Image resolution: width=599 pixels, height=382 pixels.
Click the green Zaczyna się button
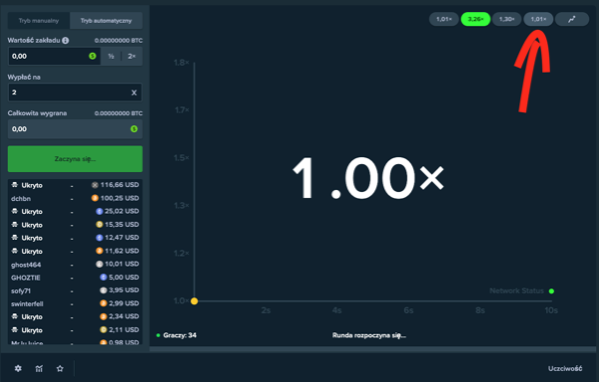75,159
